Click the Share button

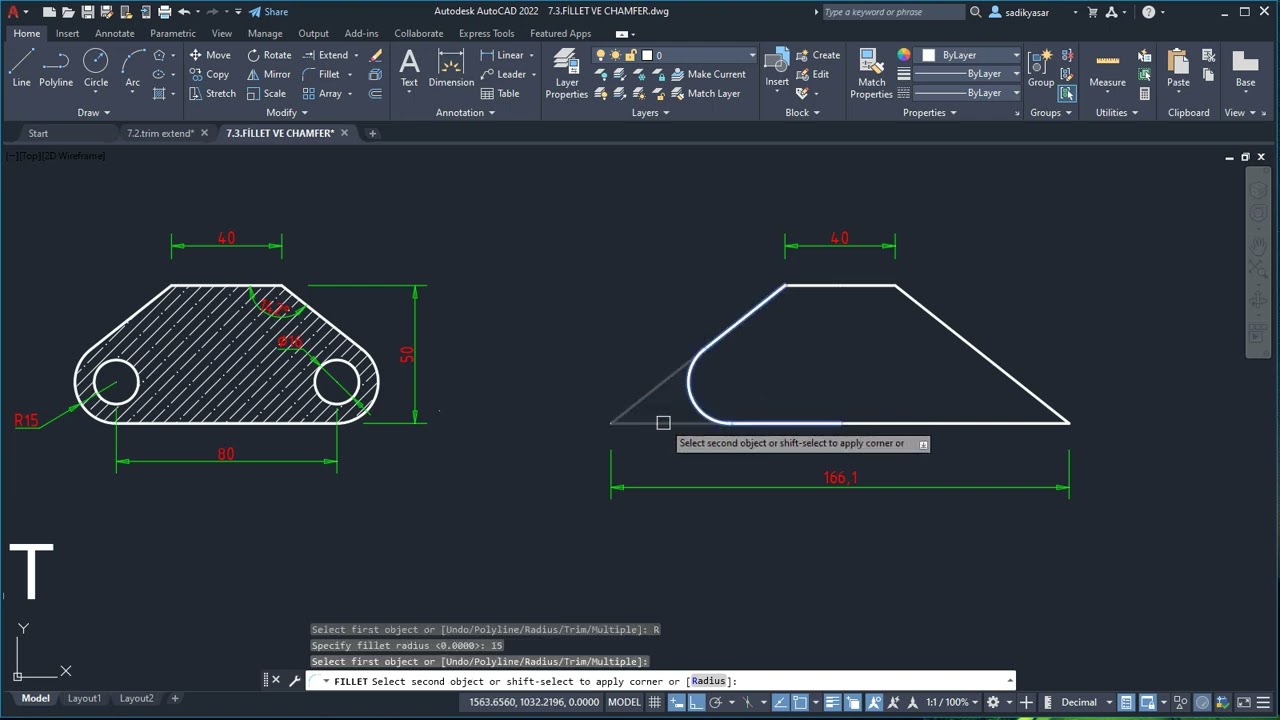(x=268, y=12)
